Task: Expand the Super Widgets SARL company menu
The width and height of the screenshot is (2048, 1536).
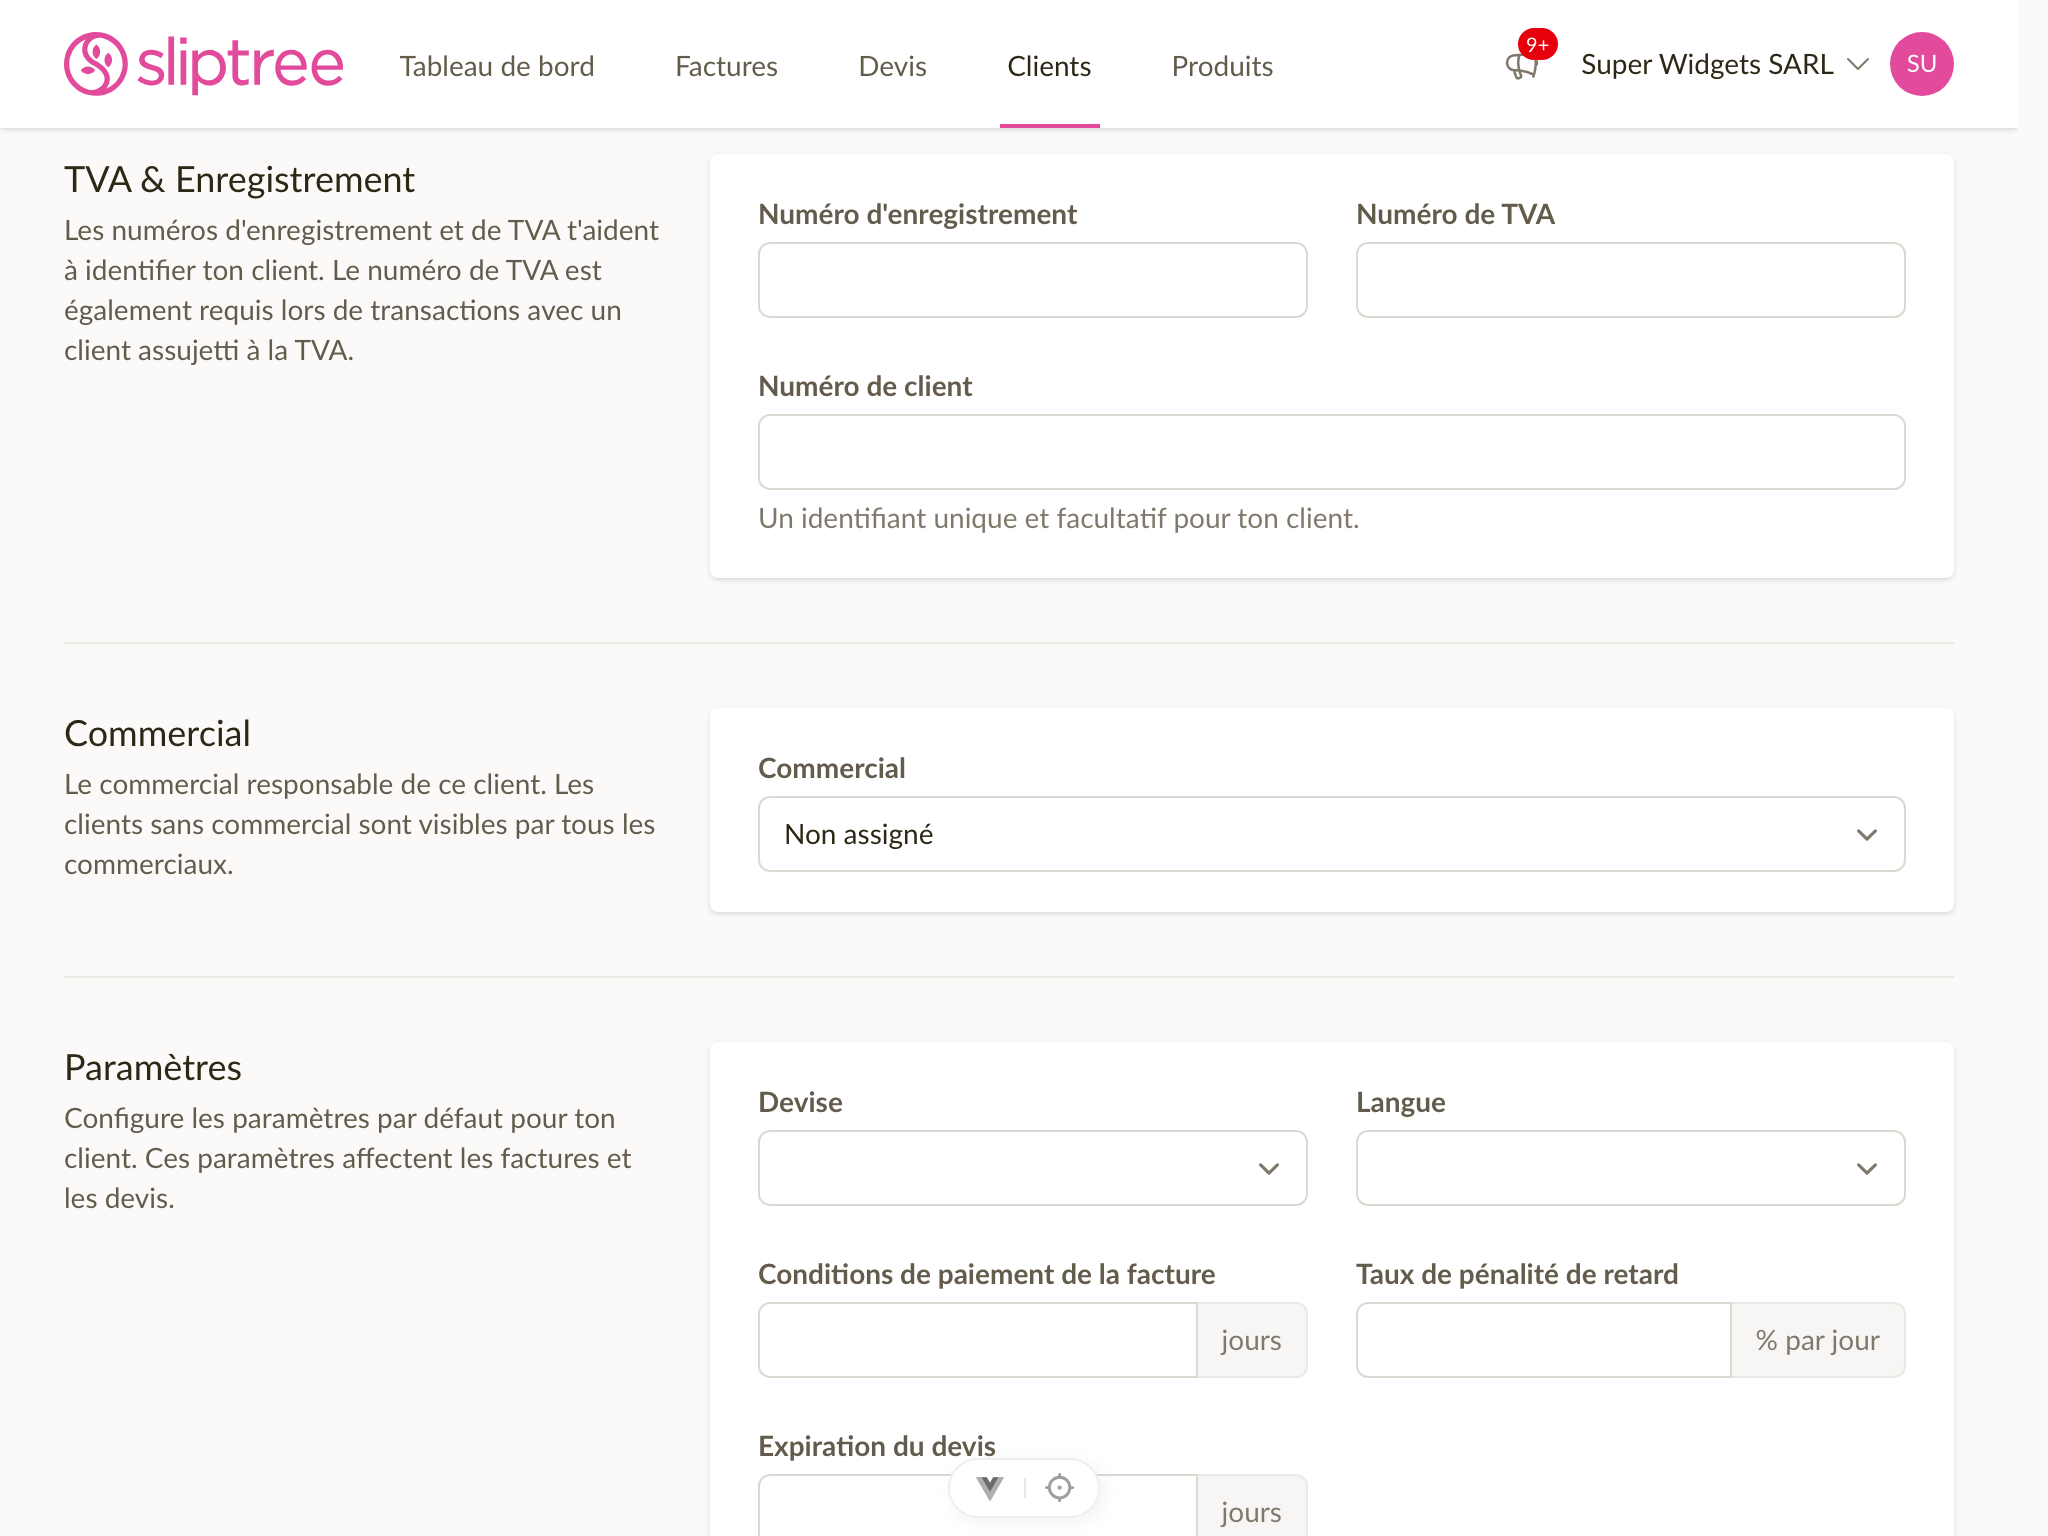Action: pos(1724,64)
